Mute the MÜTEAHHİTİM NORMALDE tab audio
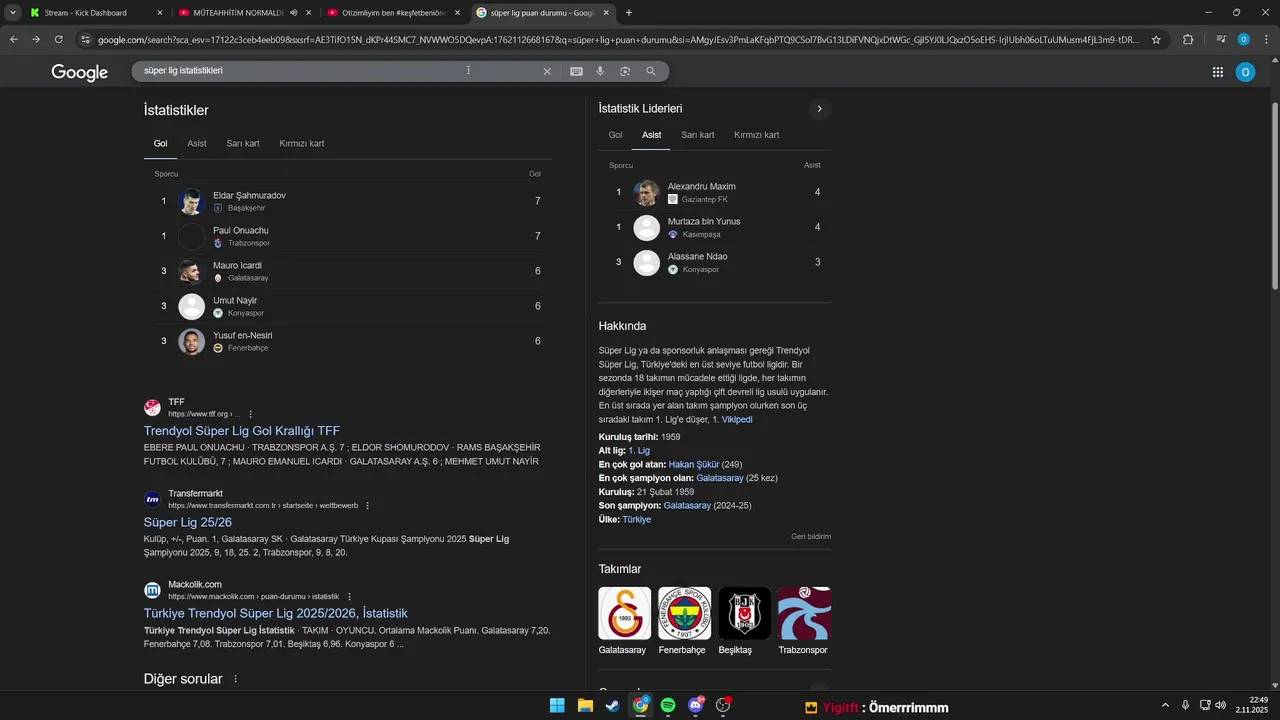Image resolution: width=1280 pixels, height=720 pixels. click(x=293, y=13)
